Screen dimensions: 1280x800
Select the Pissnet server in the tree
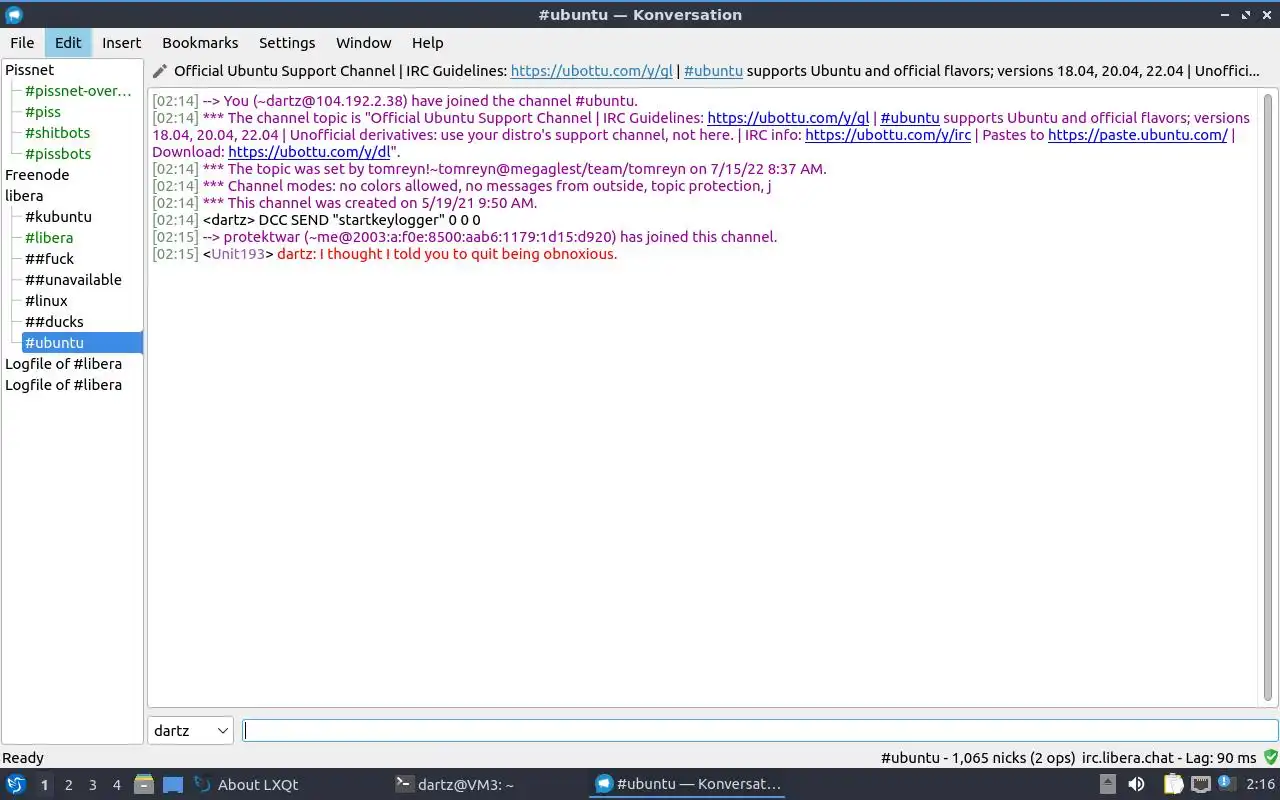30,70
